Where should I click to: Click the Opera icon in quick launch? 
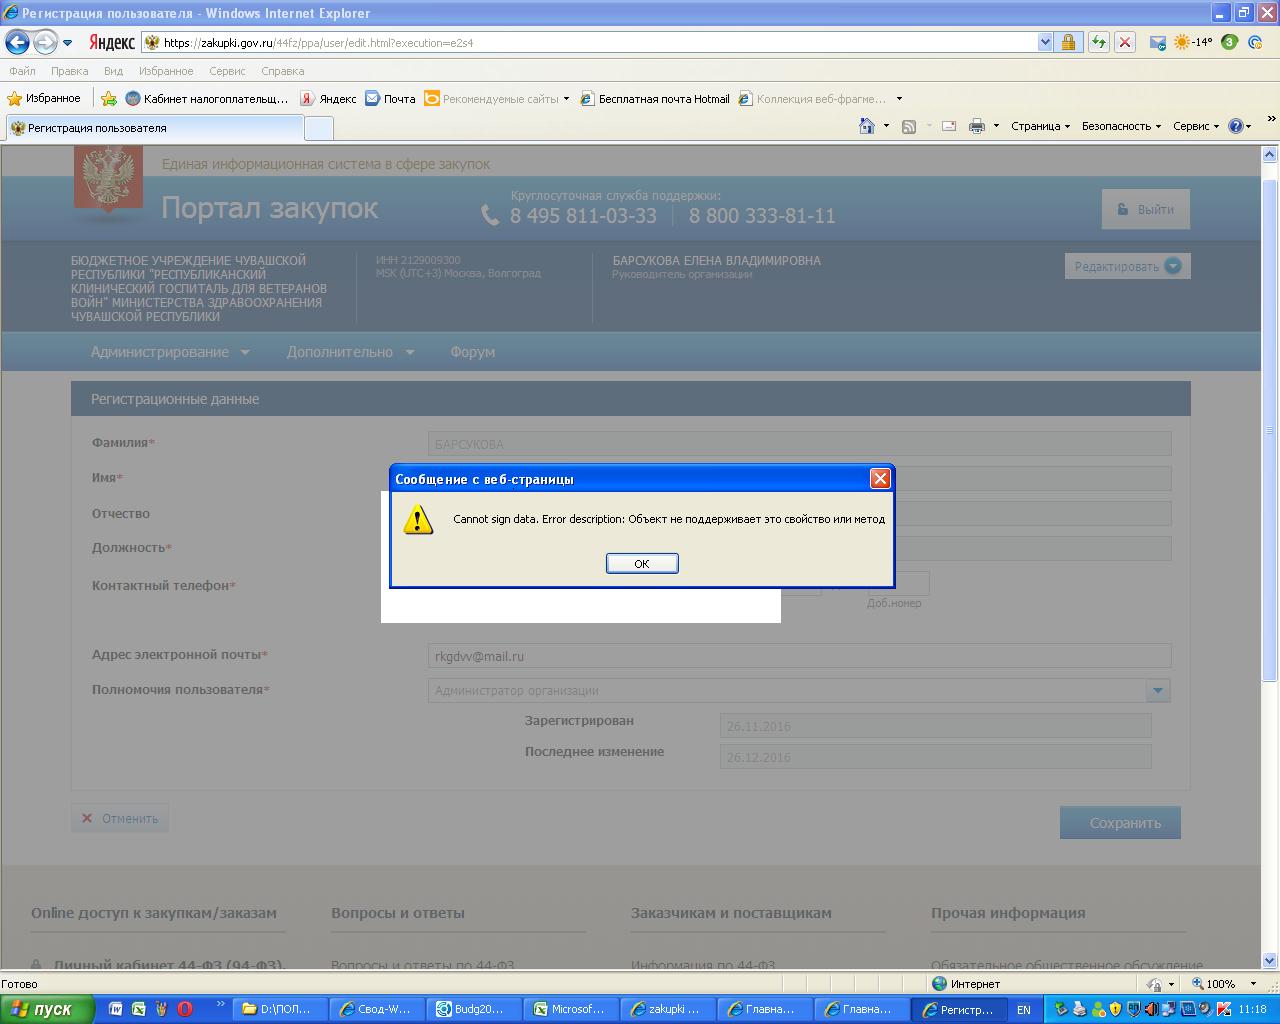tap(185, 1009)
